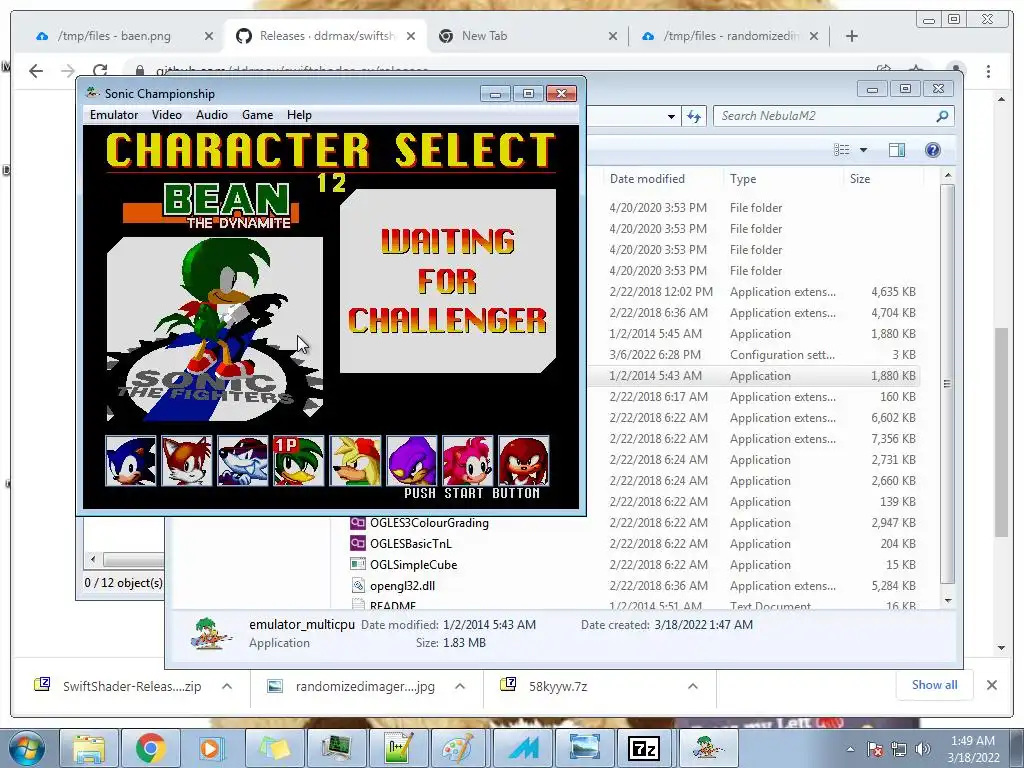Image resolution: width=1024 pixels, height=768 pixels.
Task: Select the OGLES3ColourGrading file
Action: pyautogui.click(x=429, y=523)
